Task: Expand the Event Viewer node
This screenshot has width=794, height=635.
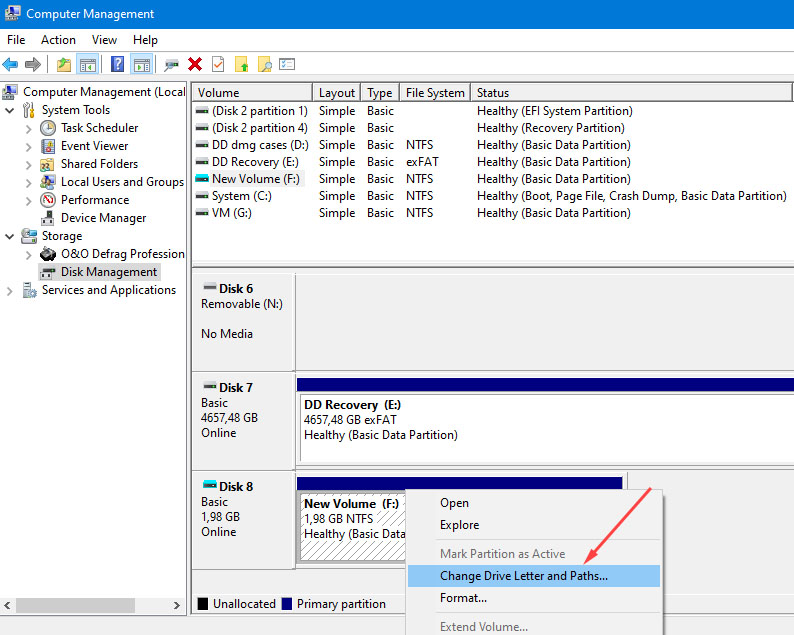Action: (28, 147)
